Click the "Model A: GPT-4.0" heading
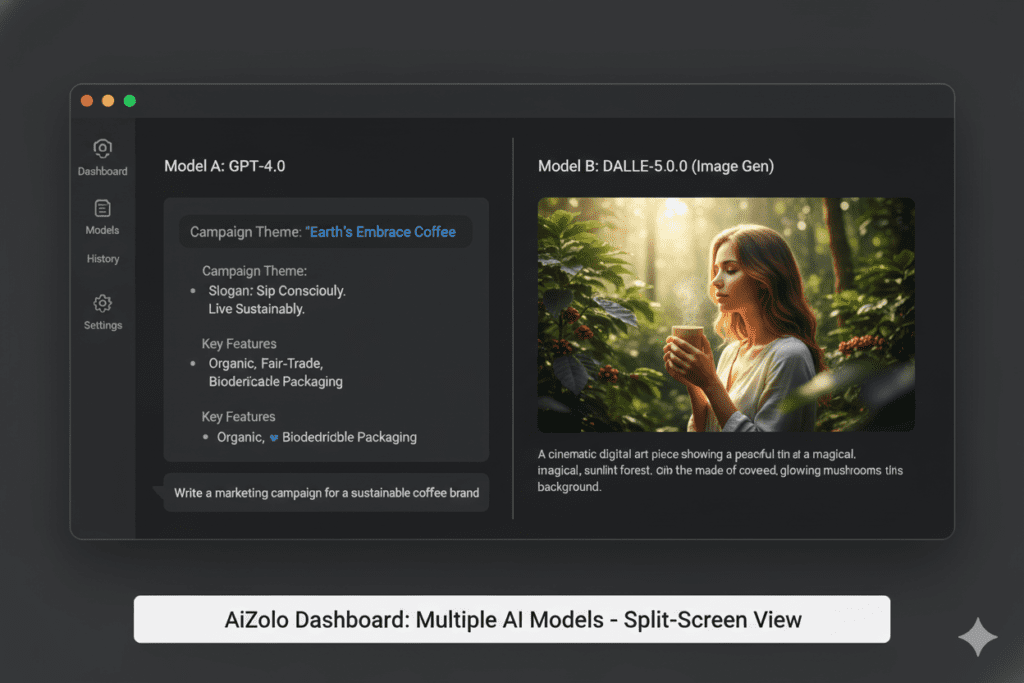 click(224, 166)
